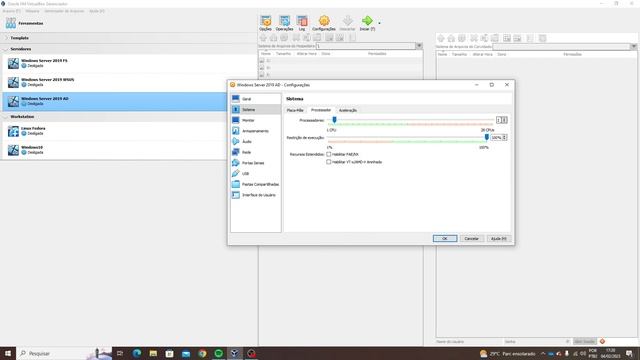Open Google Chrome from taskbar
Image resolution: width=640 pixels, height=360 pixels.
[202, 353]
